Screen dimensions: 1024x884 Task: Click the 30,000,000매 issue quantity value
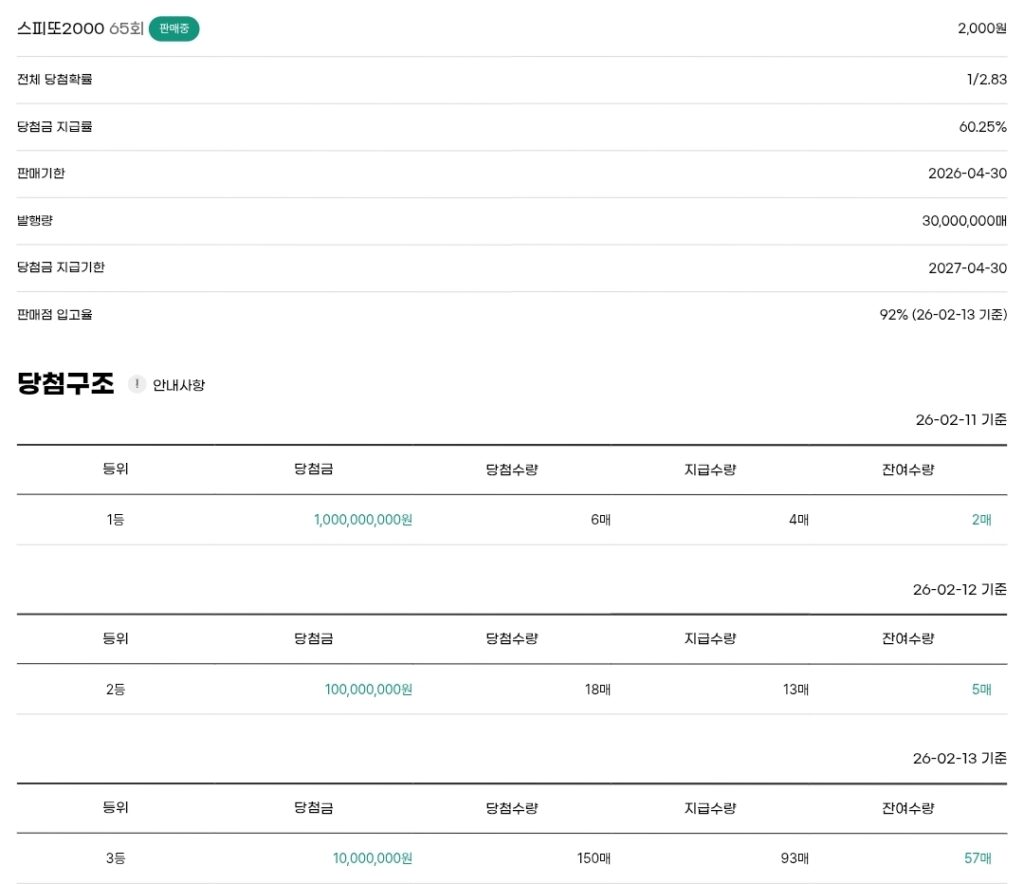pyautogui.click(x=964, y=221)
